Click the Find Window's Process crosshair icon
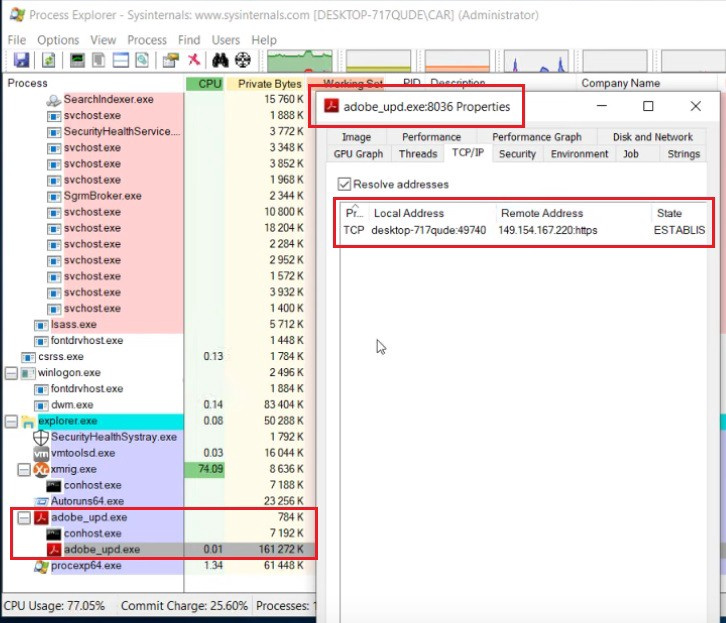This screenshot has width=726, height=623. (x=241, y=61)
